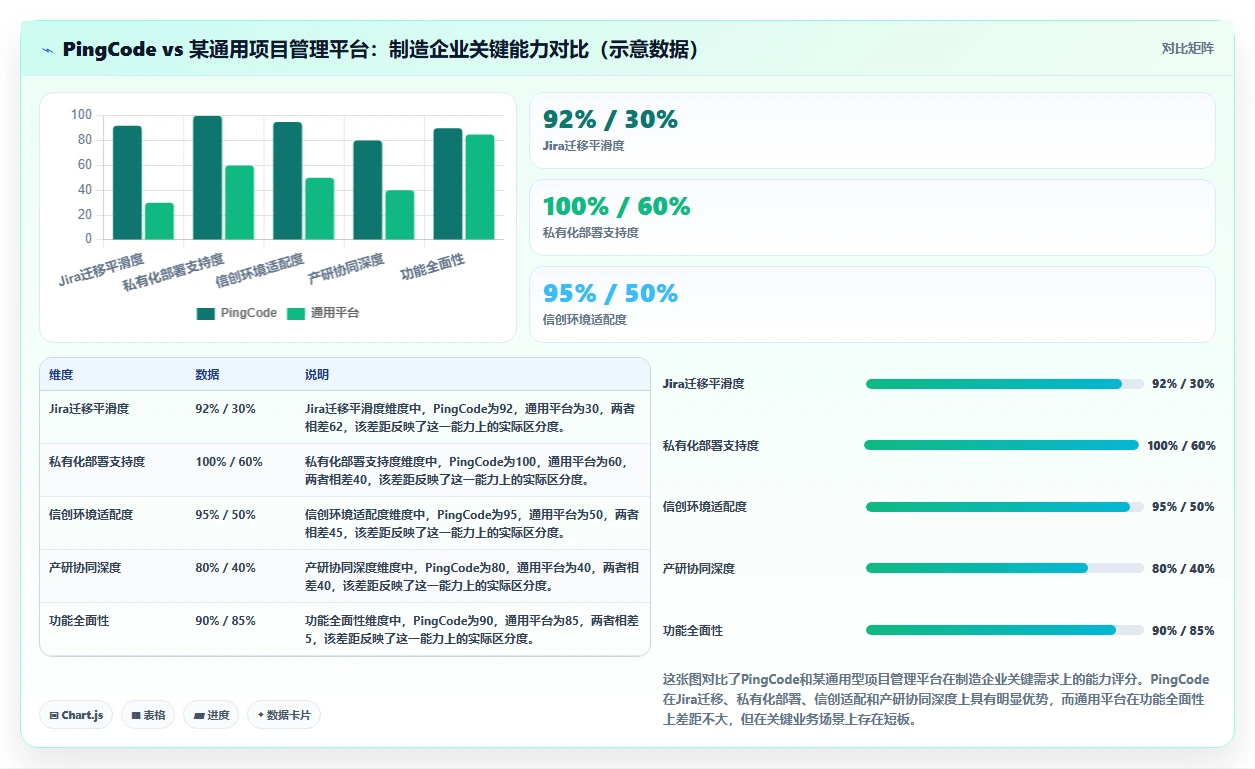
Task: Click the chart title PingCode vs 某通用项目管理平台
Action: (380, 50)
